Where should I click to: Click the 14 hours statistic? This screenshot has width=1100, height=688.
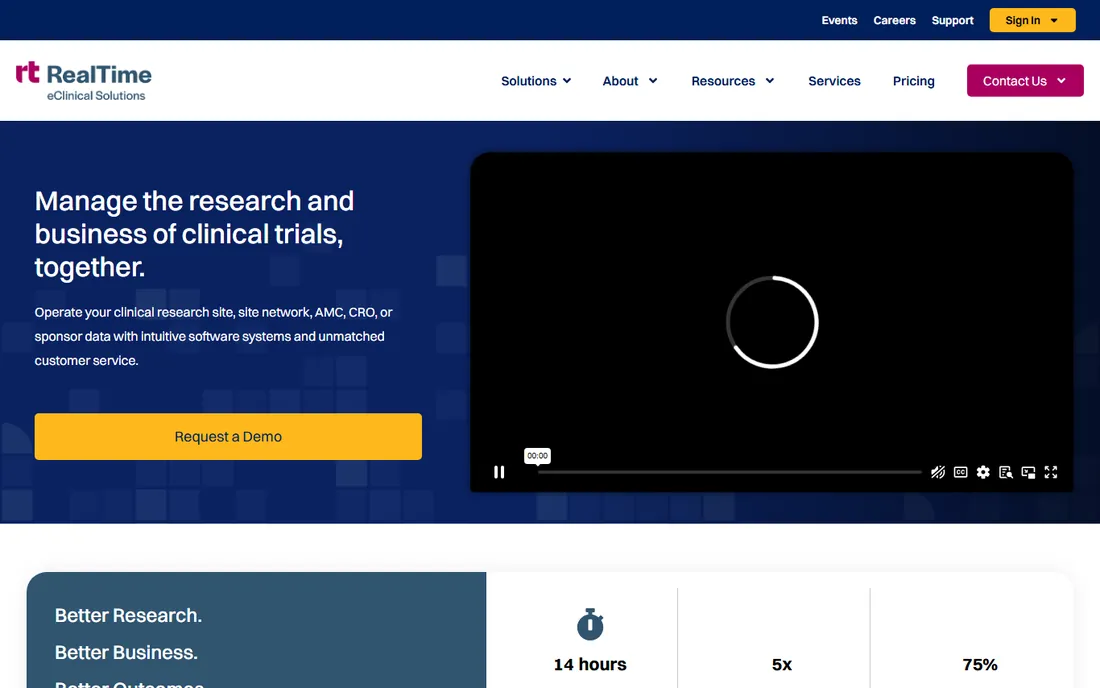coord(590,664)
